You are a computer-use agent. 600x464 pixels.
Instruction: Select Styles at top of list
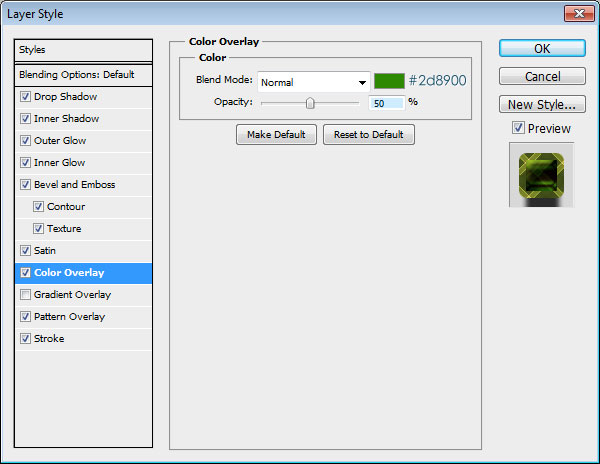coord(84,50)
